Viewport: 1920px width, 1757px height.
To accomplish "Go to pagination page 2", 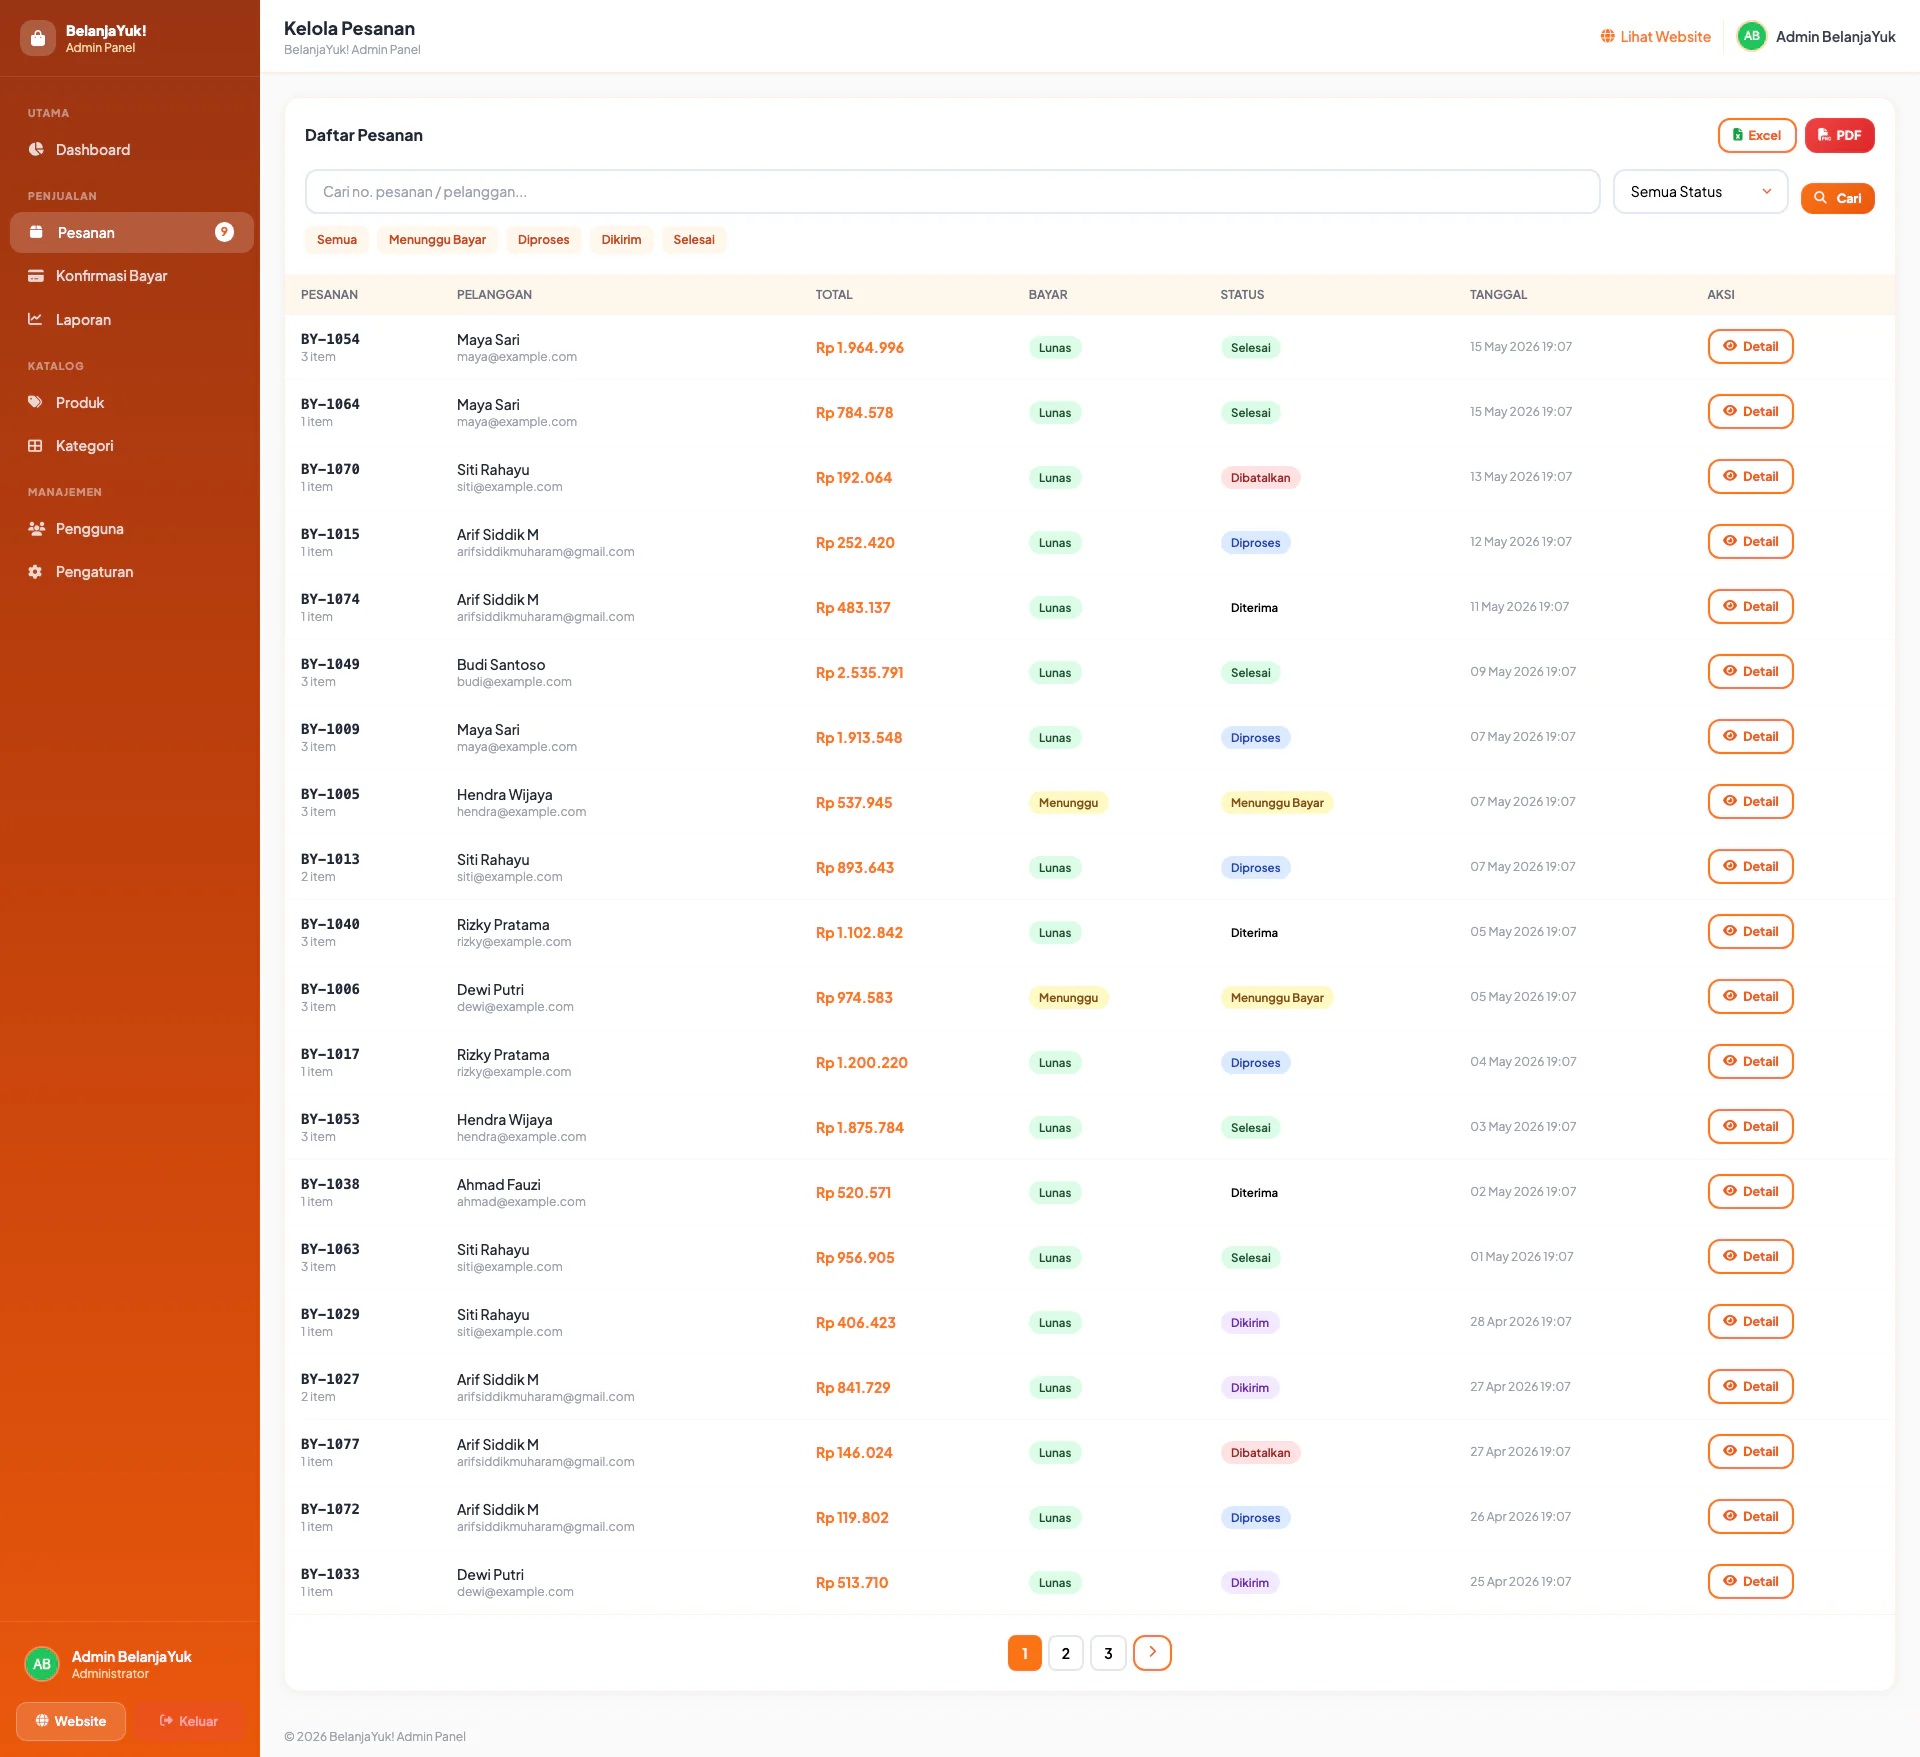I will click(1066, 1653).
